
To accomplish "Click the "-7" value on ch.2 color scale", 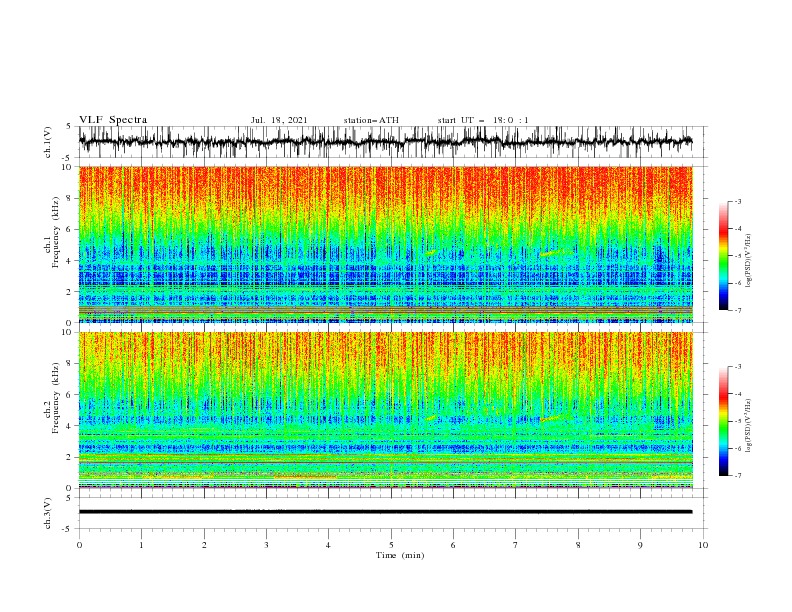I will click(x=737, y=476).
